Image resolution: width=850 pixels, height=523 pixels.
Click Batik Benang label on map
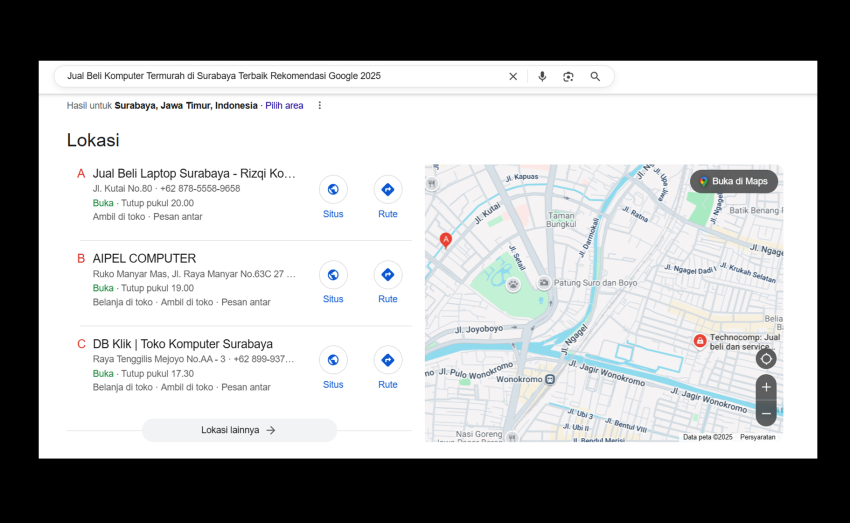coord(756,210)
